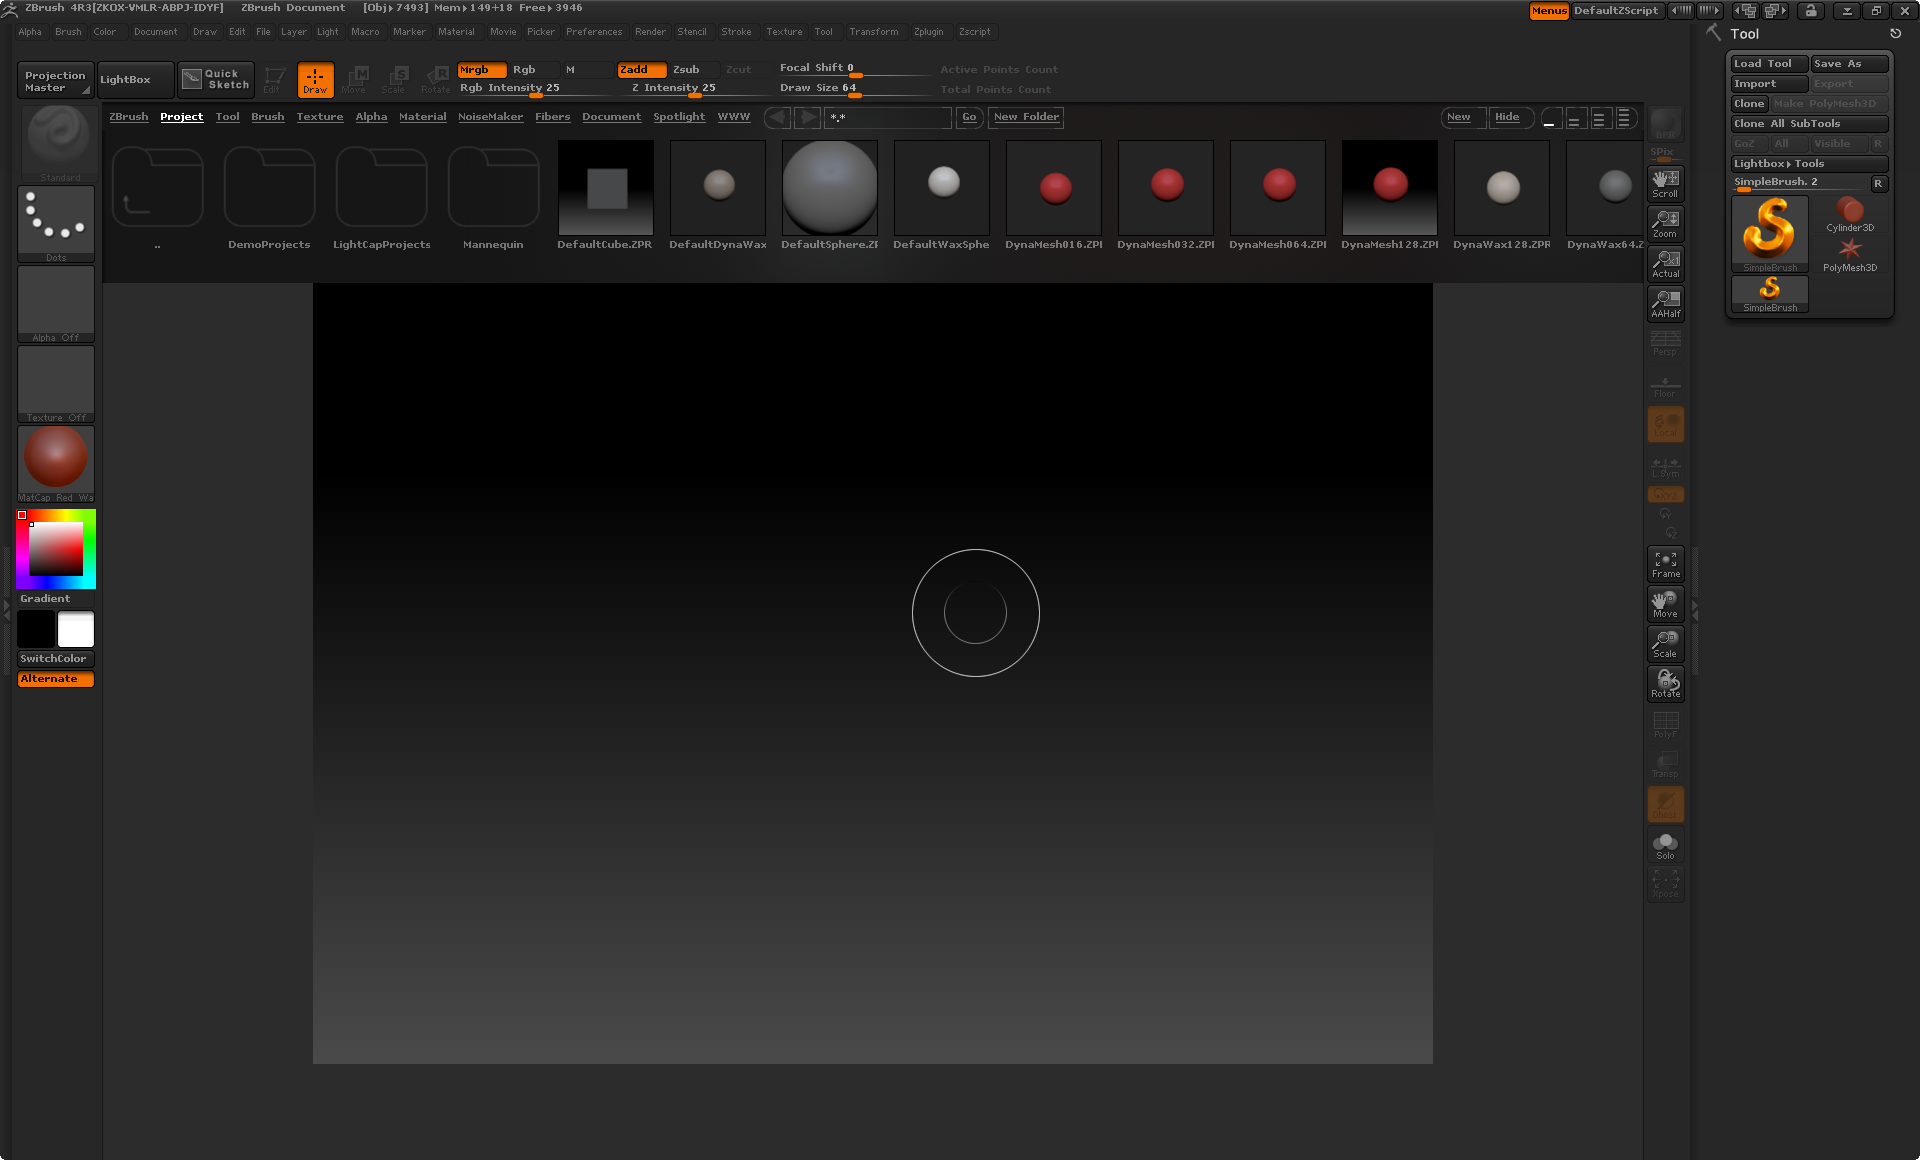Click the Zoom document icon
Image resolution: width=1920 pixels, height=1160 pixels.
pyautogui.click(x=1665, y=223)
